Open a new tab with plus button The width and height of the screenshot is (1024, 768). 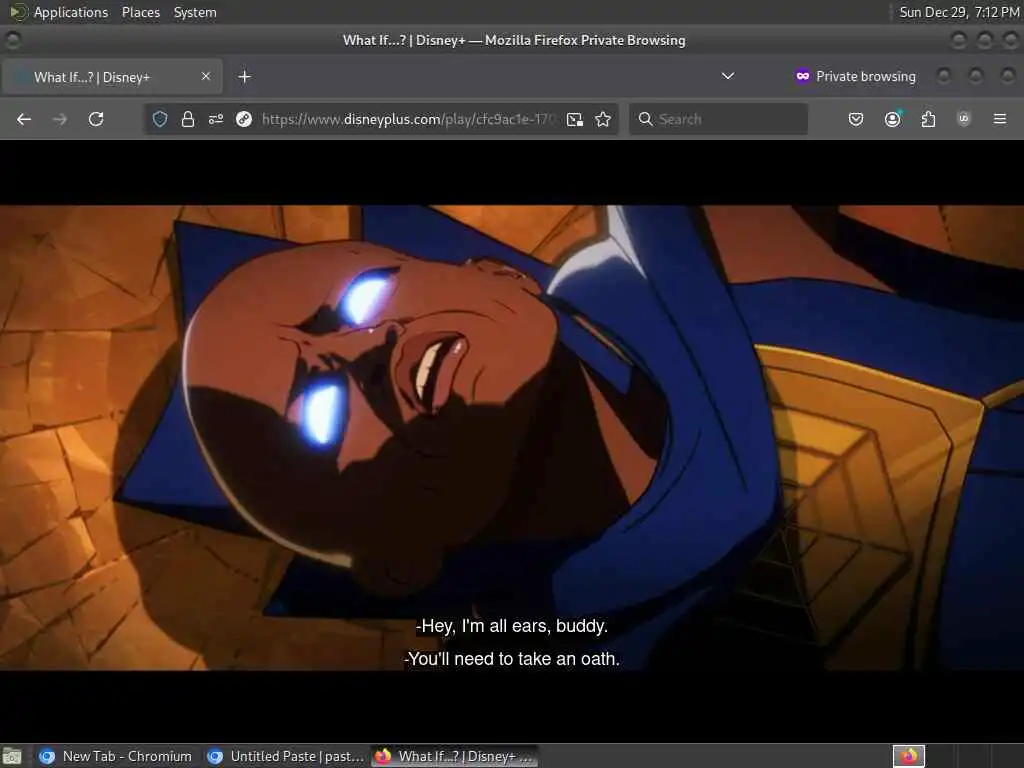click(244, 77)
